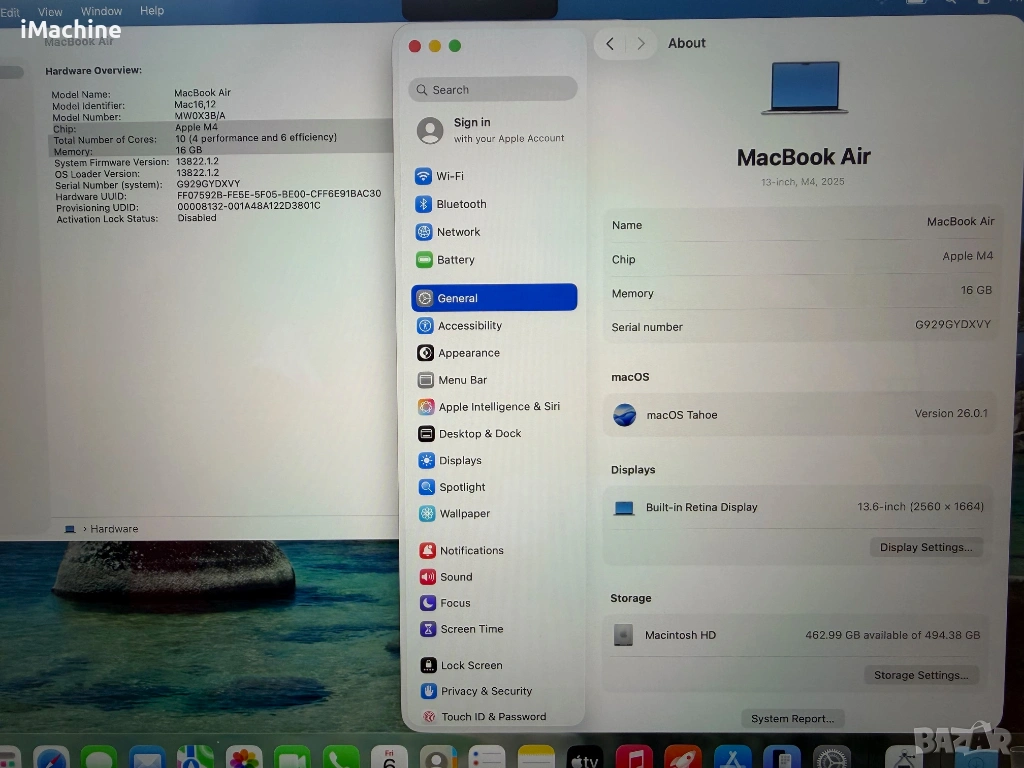Open the Help menu
Viewport: 1024px width, 768px height.
[x=152, y=11]
